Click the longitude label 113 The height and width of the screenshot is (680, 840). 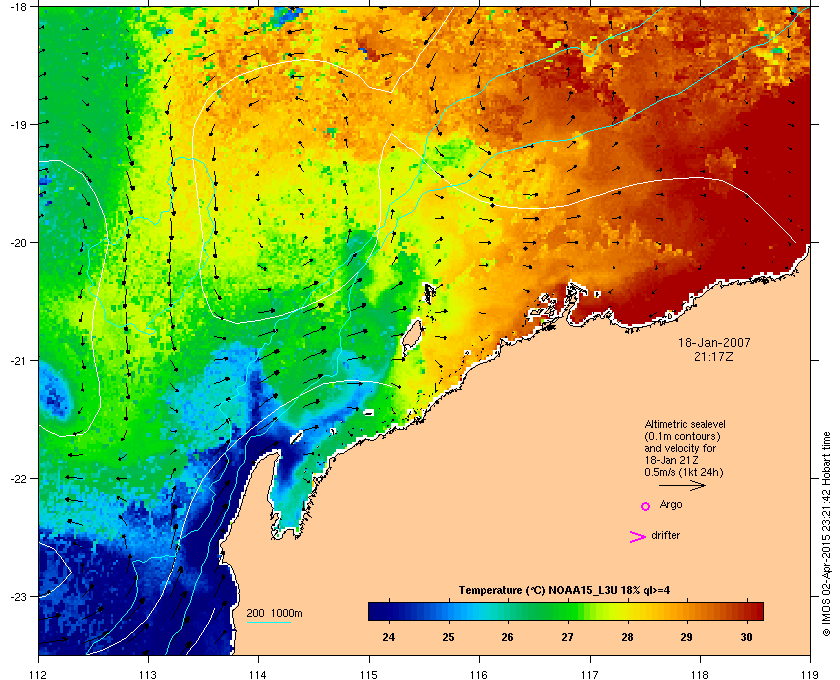click(x=148, y=674)
